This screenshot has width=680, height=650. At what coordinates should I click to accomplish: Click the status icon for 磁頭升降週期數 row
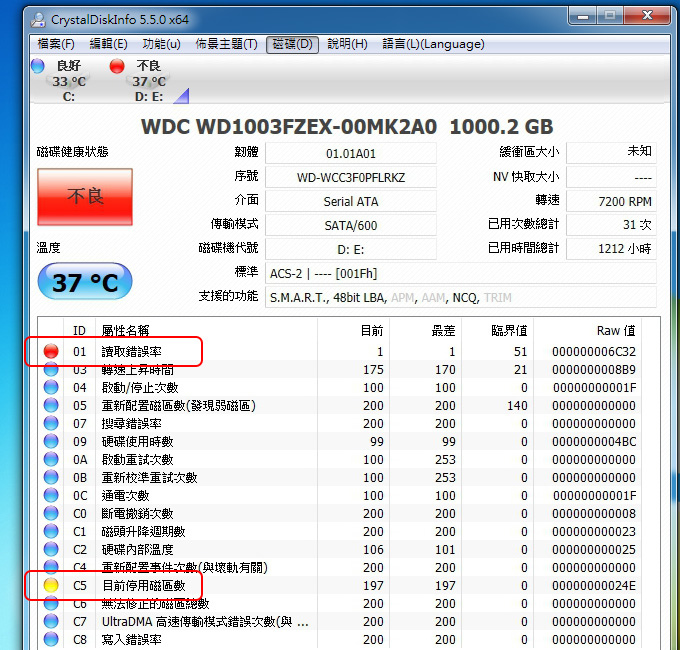pos(51,531)
